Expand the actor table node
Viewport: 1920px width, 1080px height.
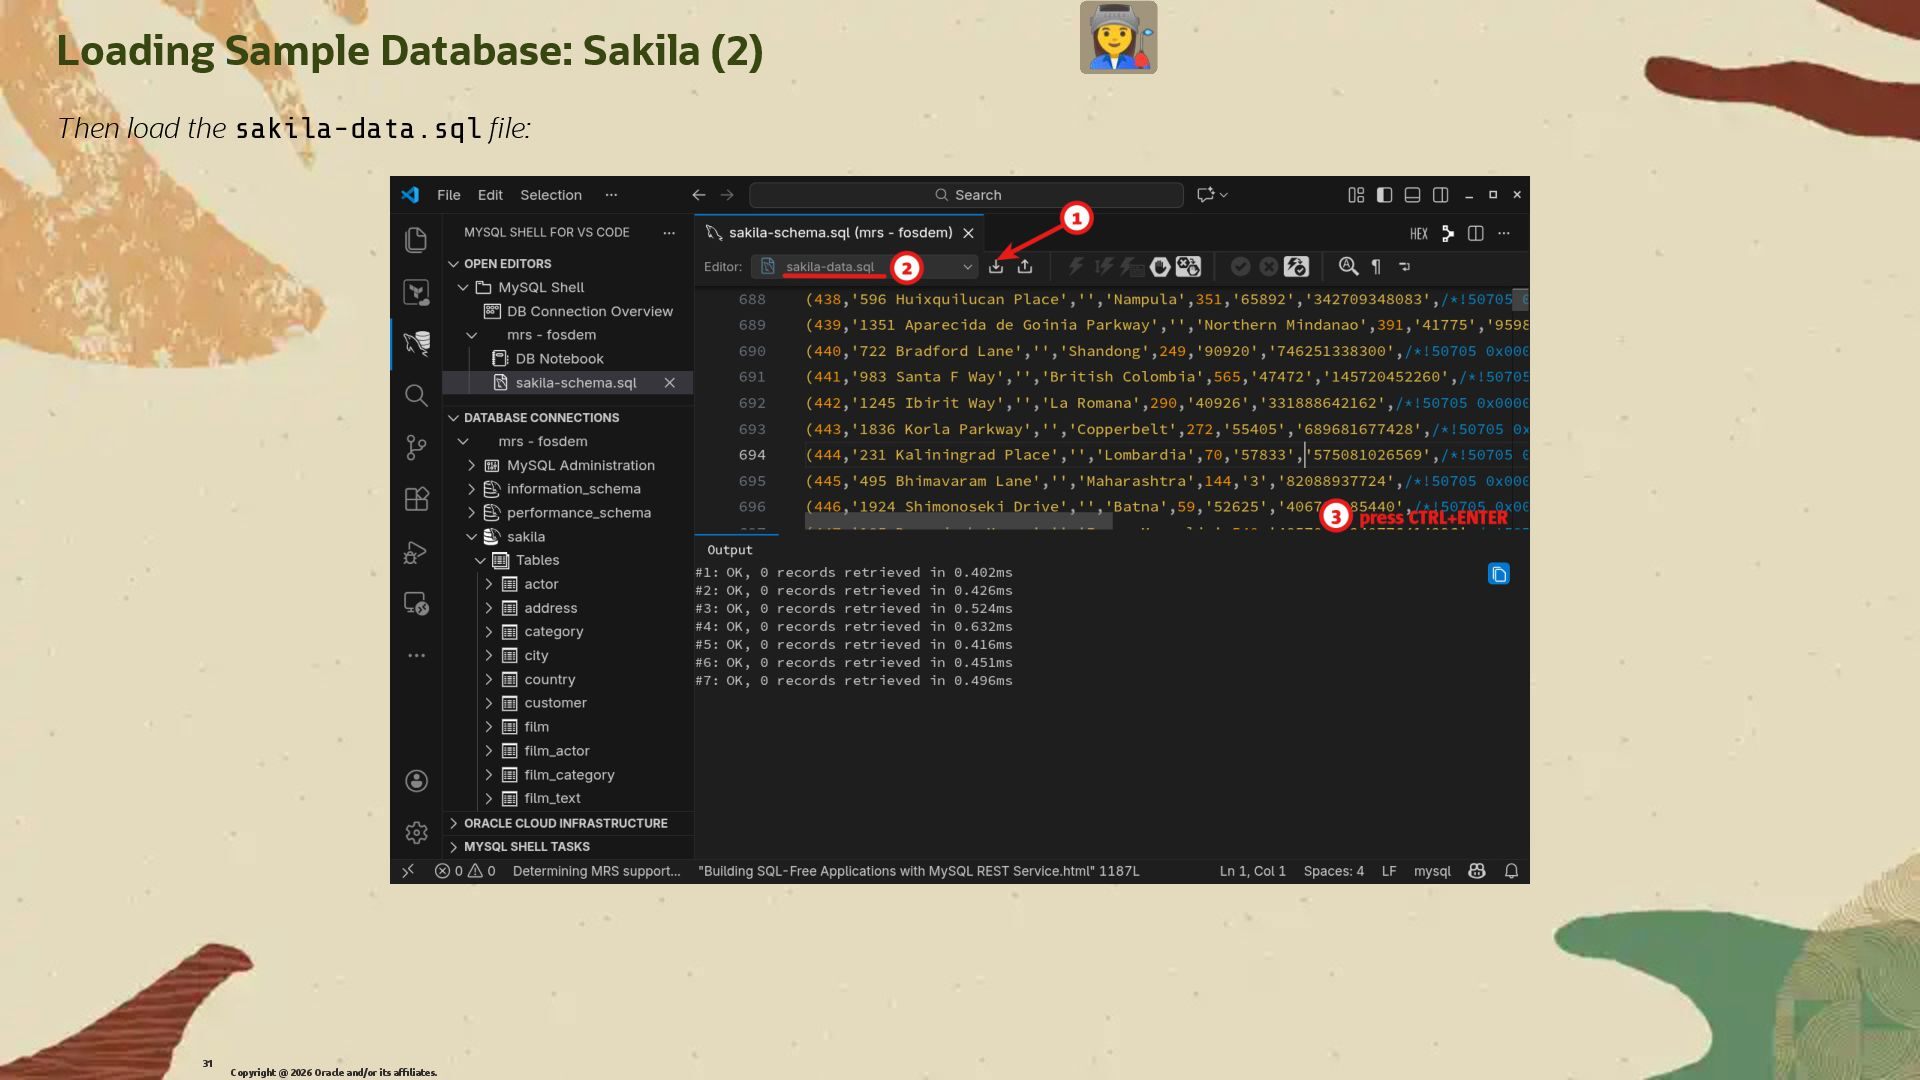(x=489, y=584)
